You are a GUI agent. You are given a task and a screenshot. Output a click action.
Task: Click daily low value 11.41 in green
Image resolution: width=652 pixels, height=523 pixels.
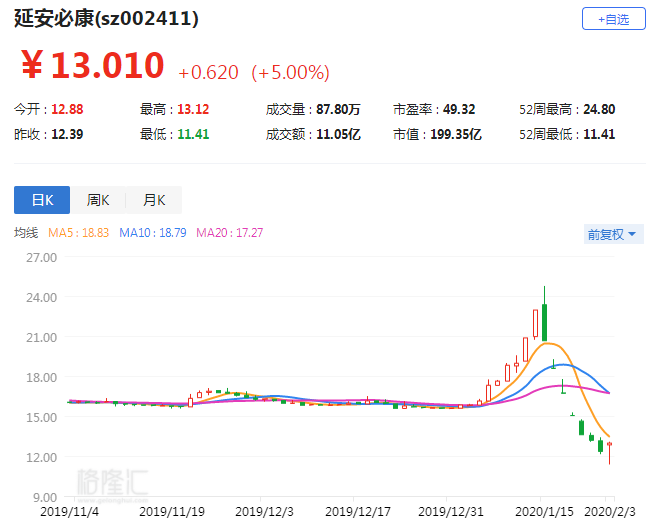click(193, 134)
